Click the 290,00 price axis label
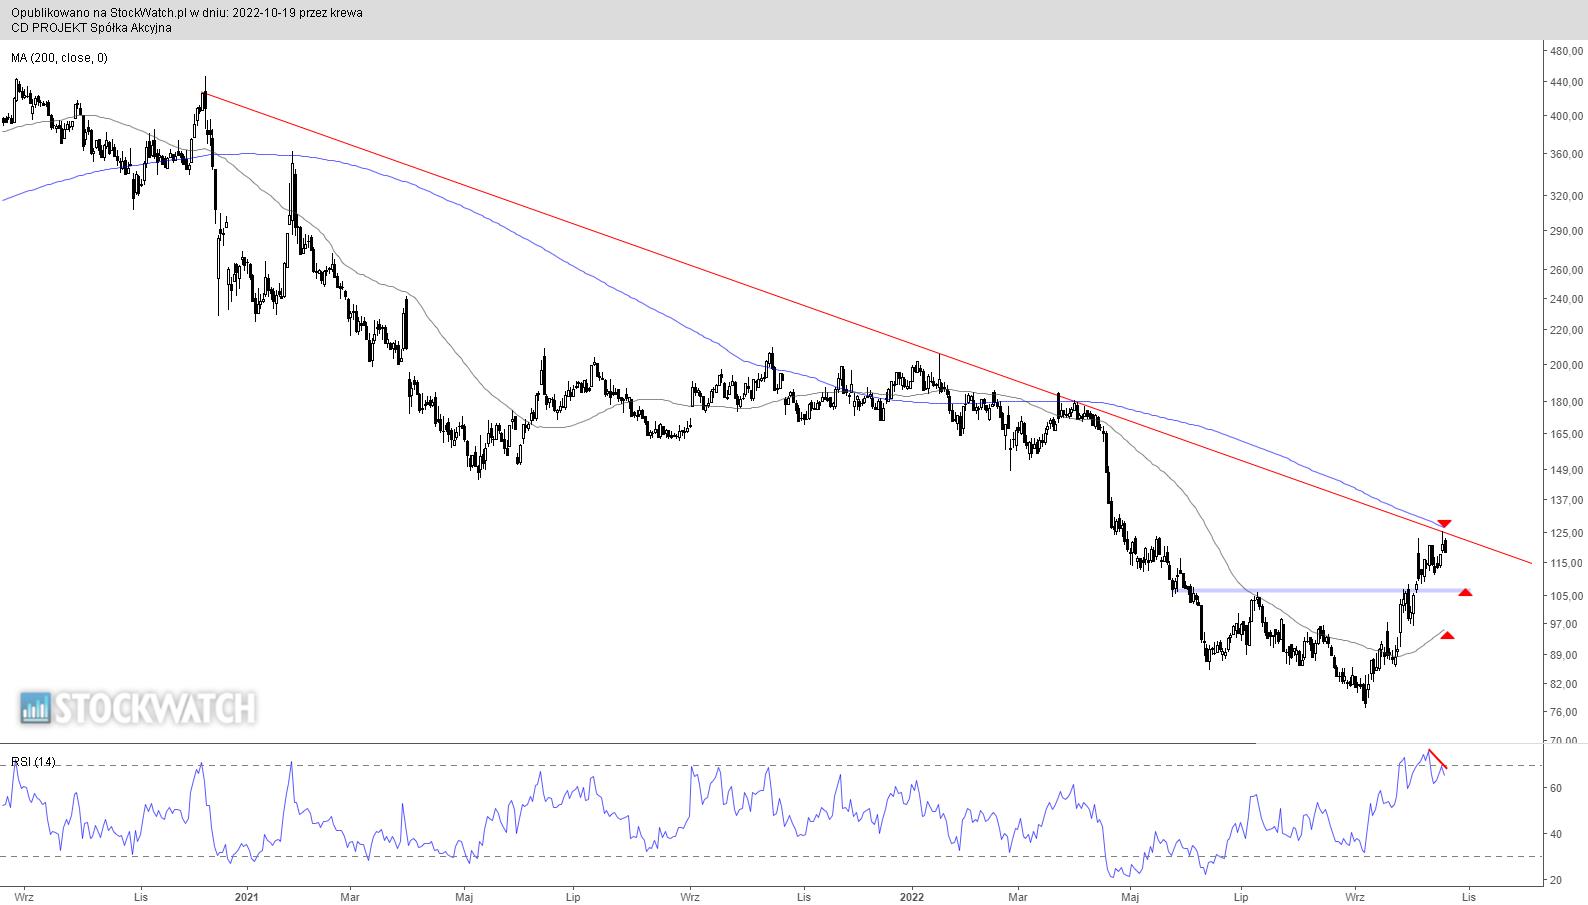The width and height of the screenshot is (1588, 905). (x=1567, y=232)
